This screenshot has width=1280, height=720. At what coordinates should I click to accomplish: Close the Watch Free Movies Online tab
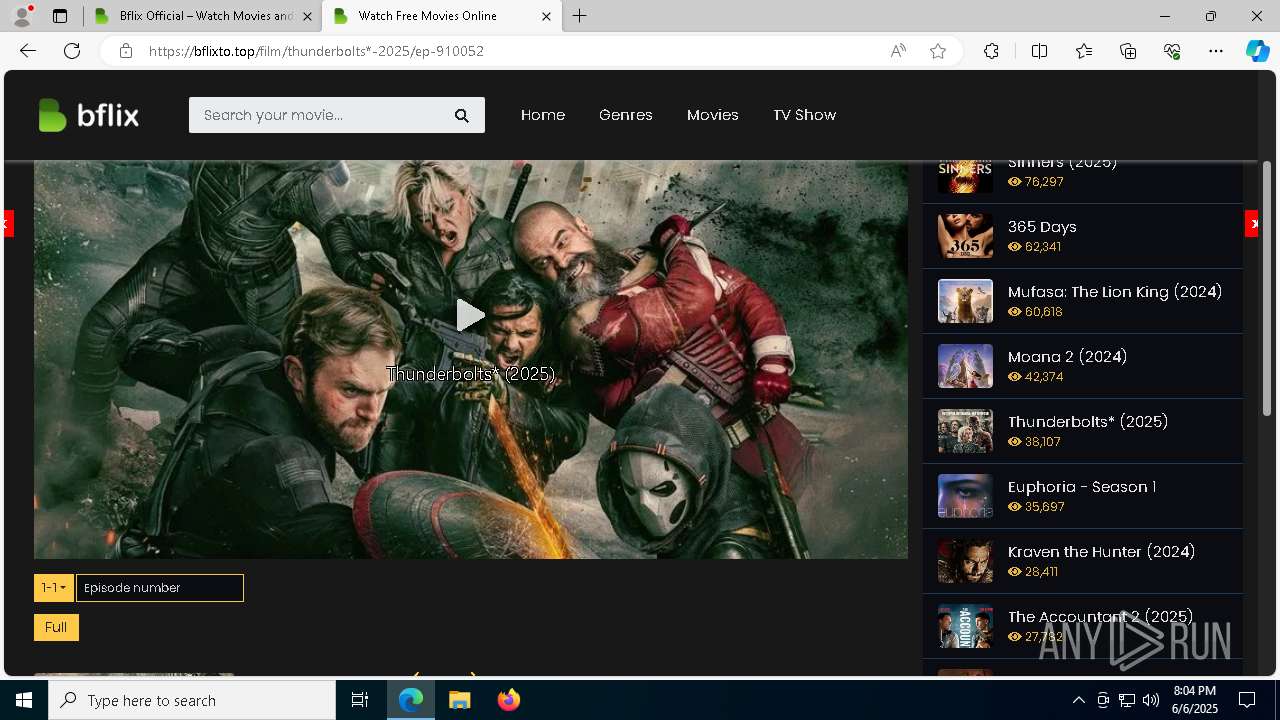point(546,16)
